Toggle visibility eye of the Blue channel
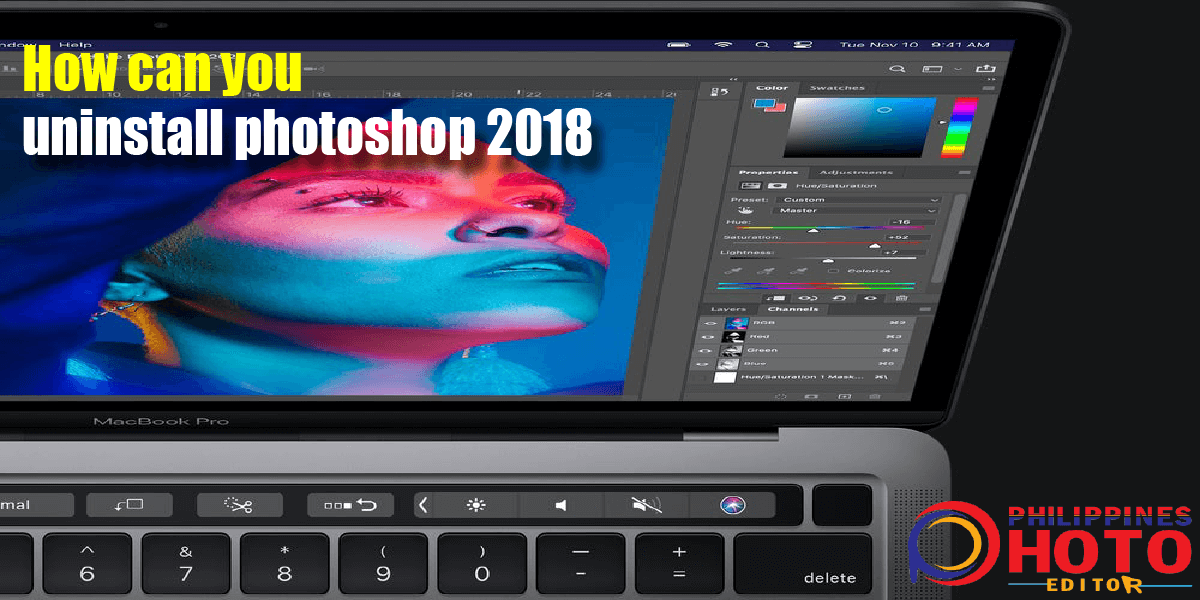The height and width of the screenshot is (600, 1200). pyautogui.click(x=701, y=365)
